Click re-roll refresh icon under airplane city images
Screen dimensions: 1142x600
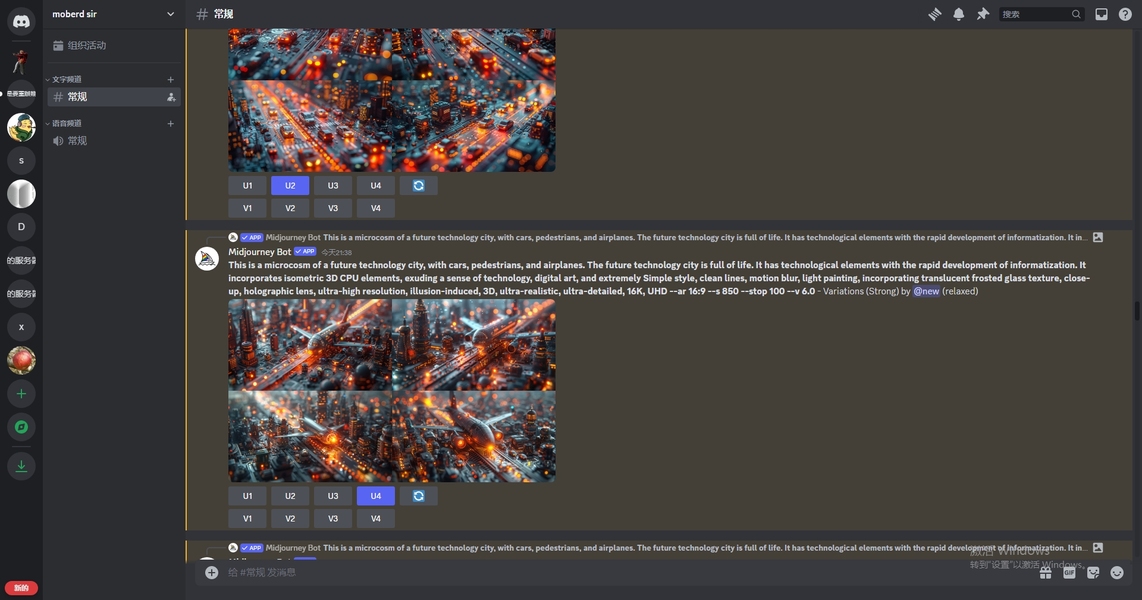click(x=419, y=496)
